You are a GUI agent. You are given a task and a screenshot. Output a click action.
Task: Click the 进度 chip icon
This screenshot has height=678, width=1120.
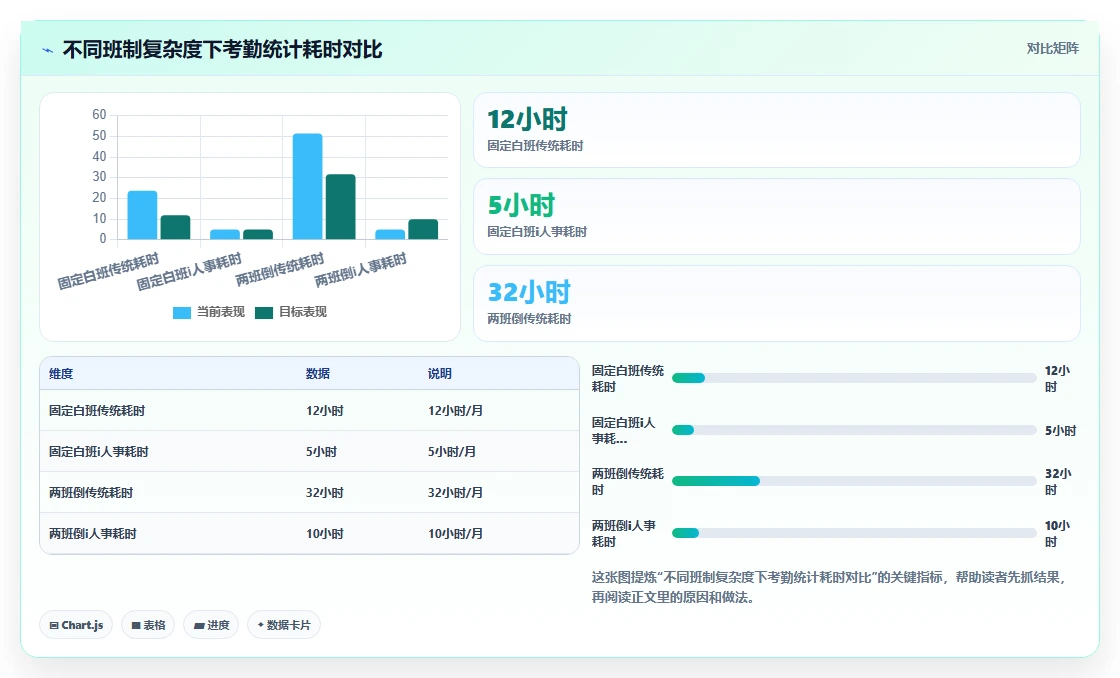(199, 626)
